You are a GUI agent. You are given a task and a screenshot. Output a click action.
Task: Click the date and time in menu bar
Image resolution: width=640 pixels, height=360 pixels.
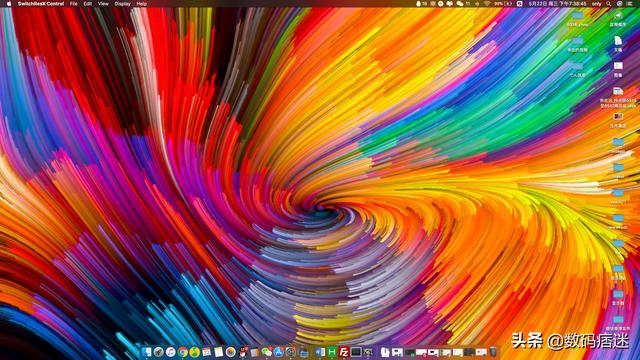[558, 4]
